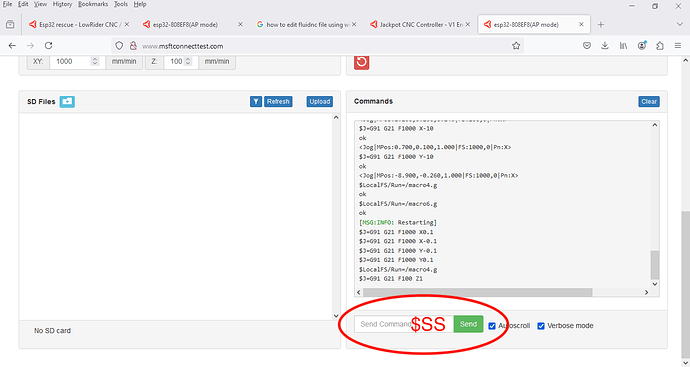Close the how to edit fluidnc file tab
This screenshot has width=690, height=367.
[x=354, y=25]
